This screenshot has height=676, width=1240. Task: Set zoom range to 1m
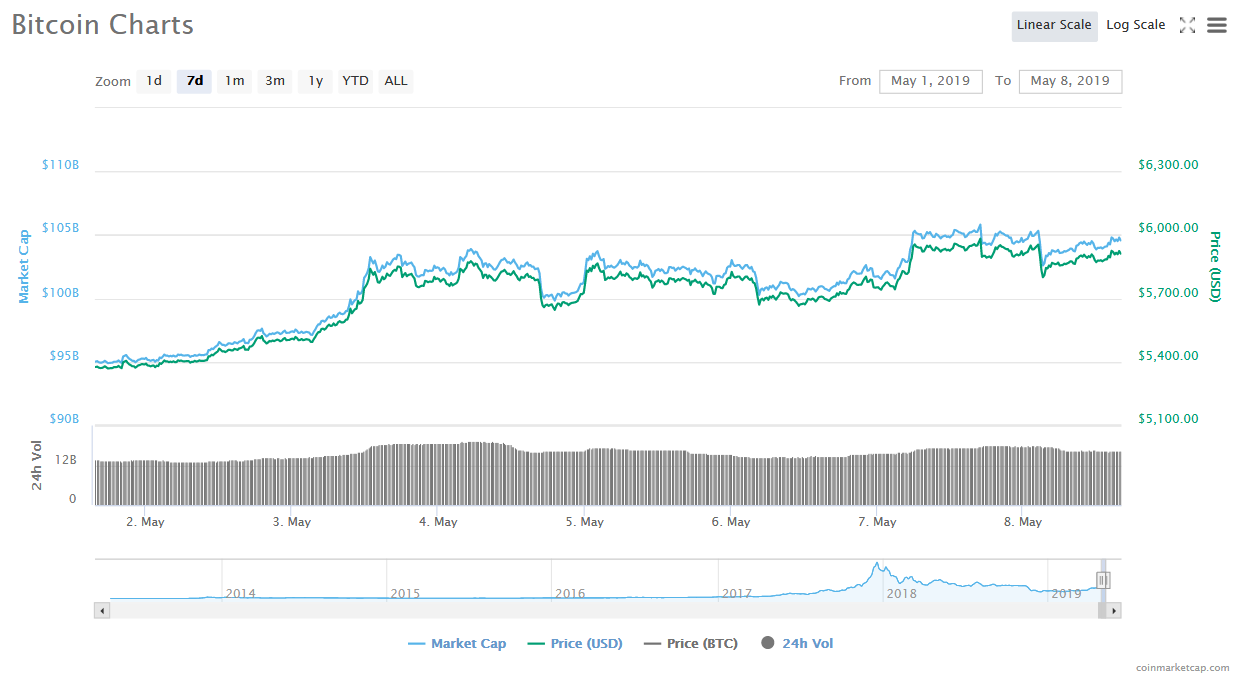(x=235, y=81)
